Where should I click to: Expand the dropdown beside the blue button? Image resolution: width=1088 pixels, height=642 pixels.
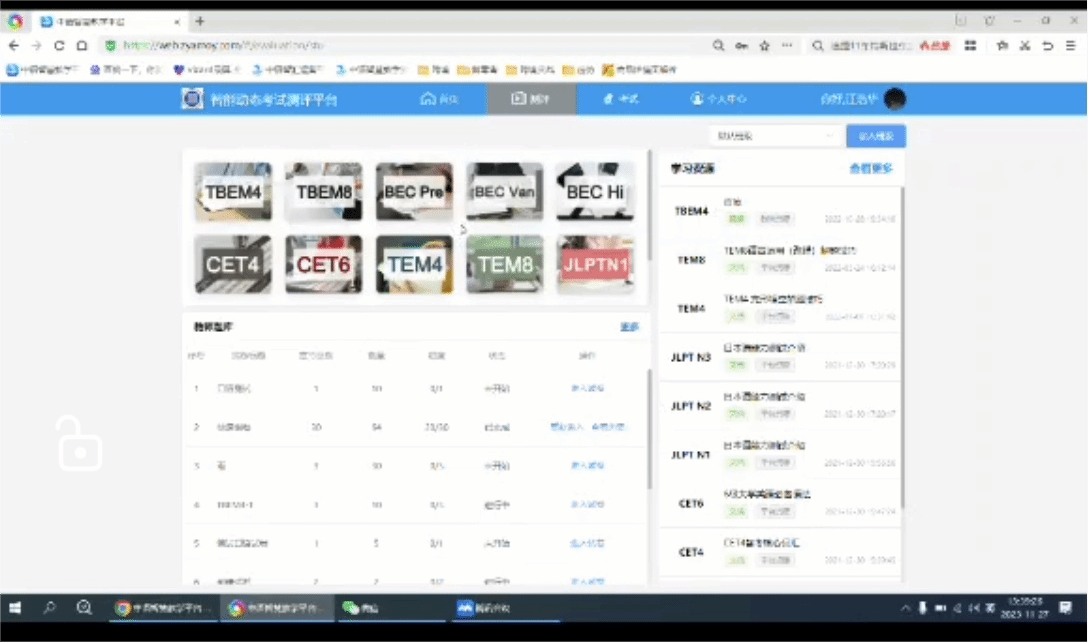[773, 136]
